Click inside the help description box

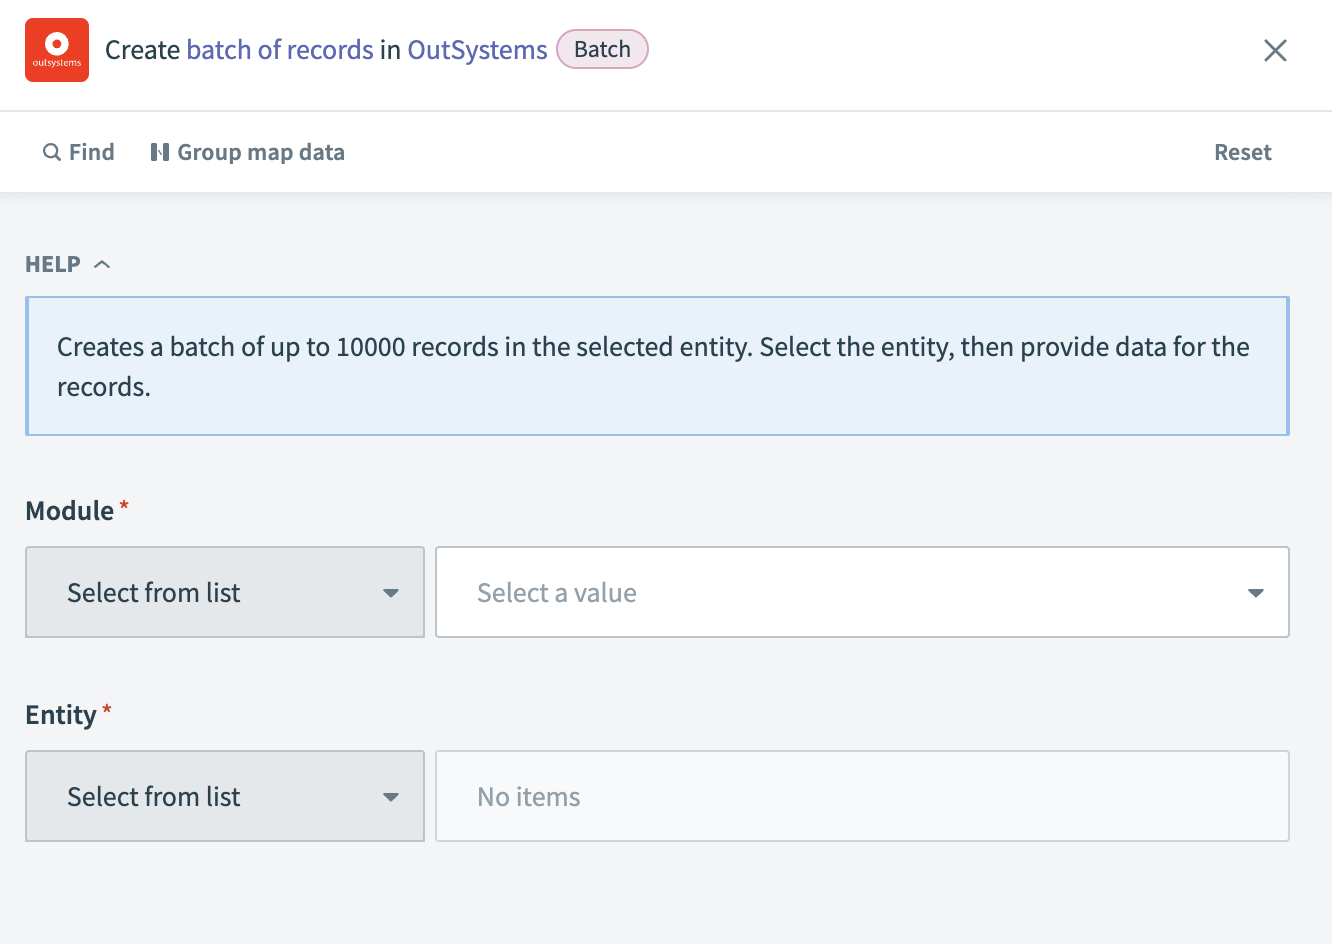pos(657,366)
